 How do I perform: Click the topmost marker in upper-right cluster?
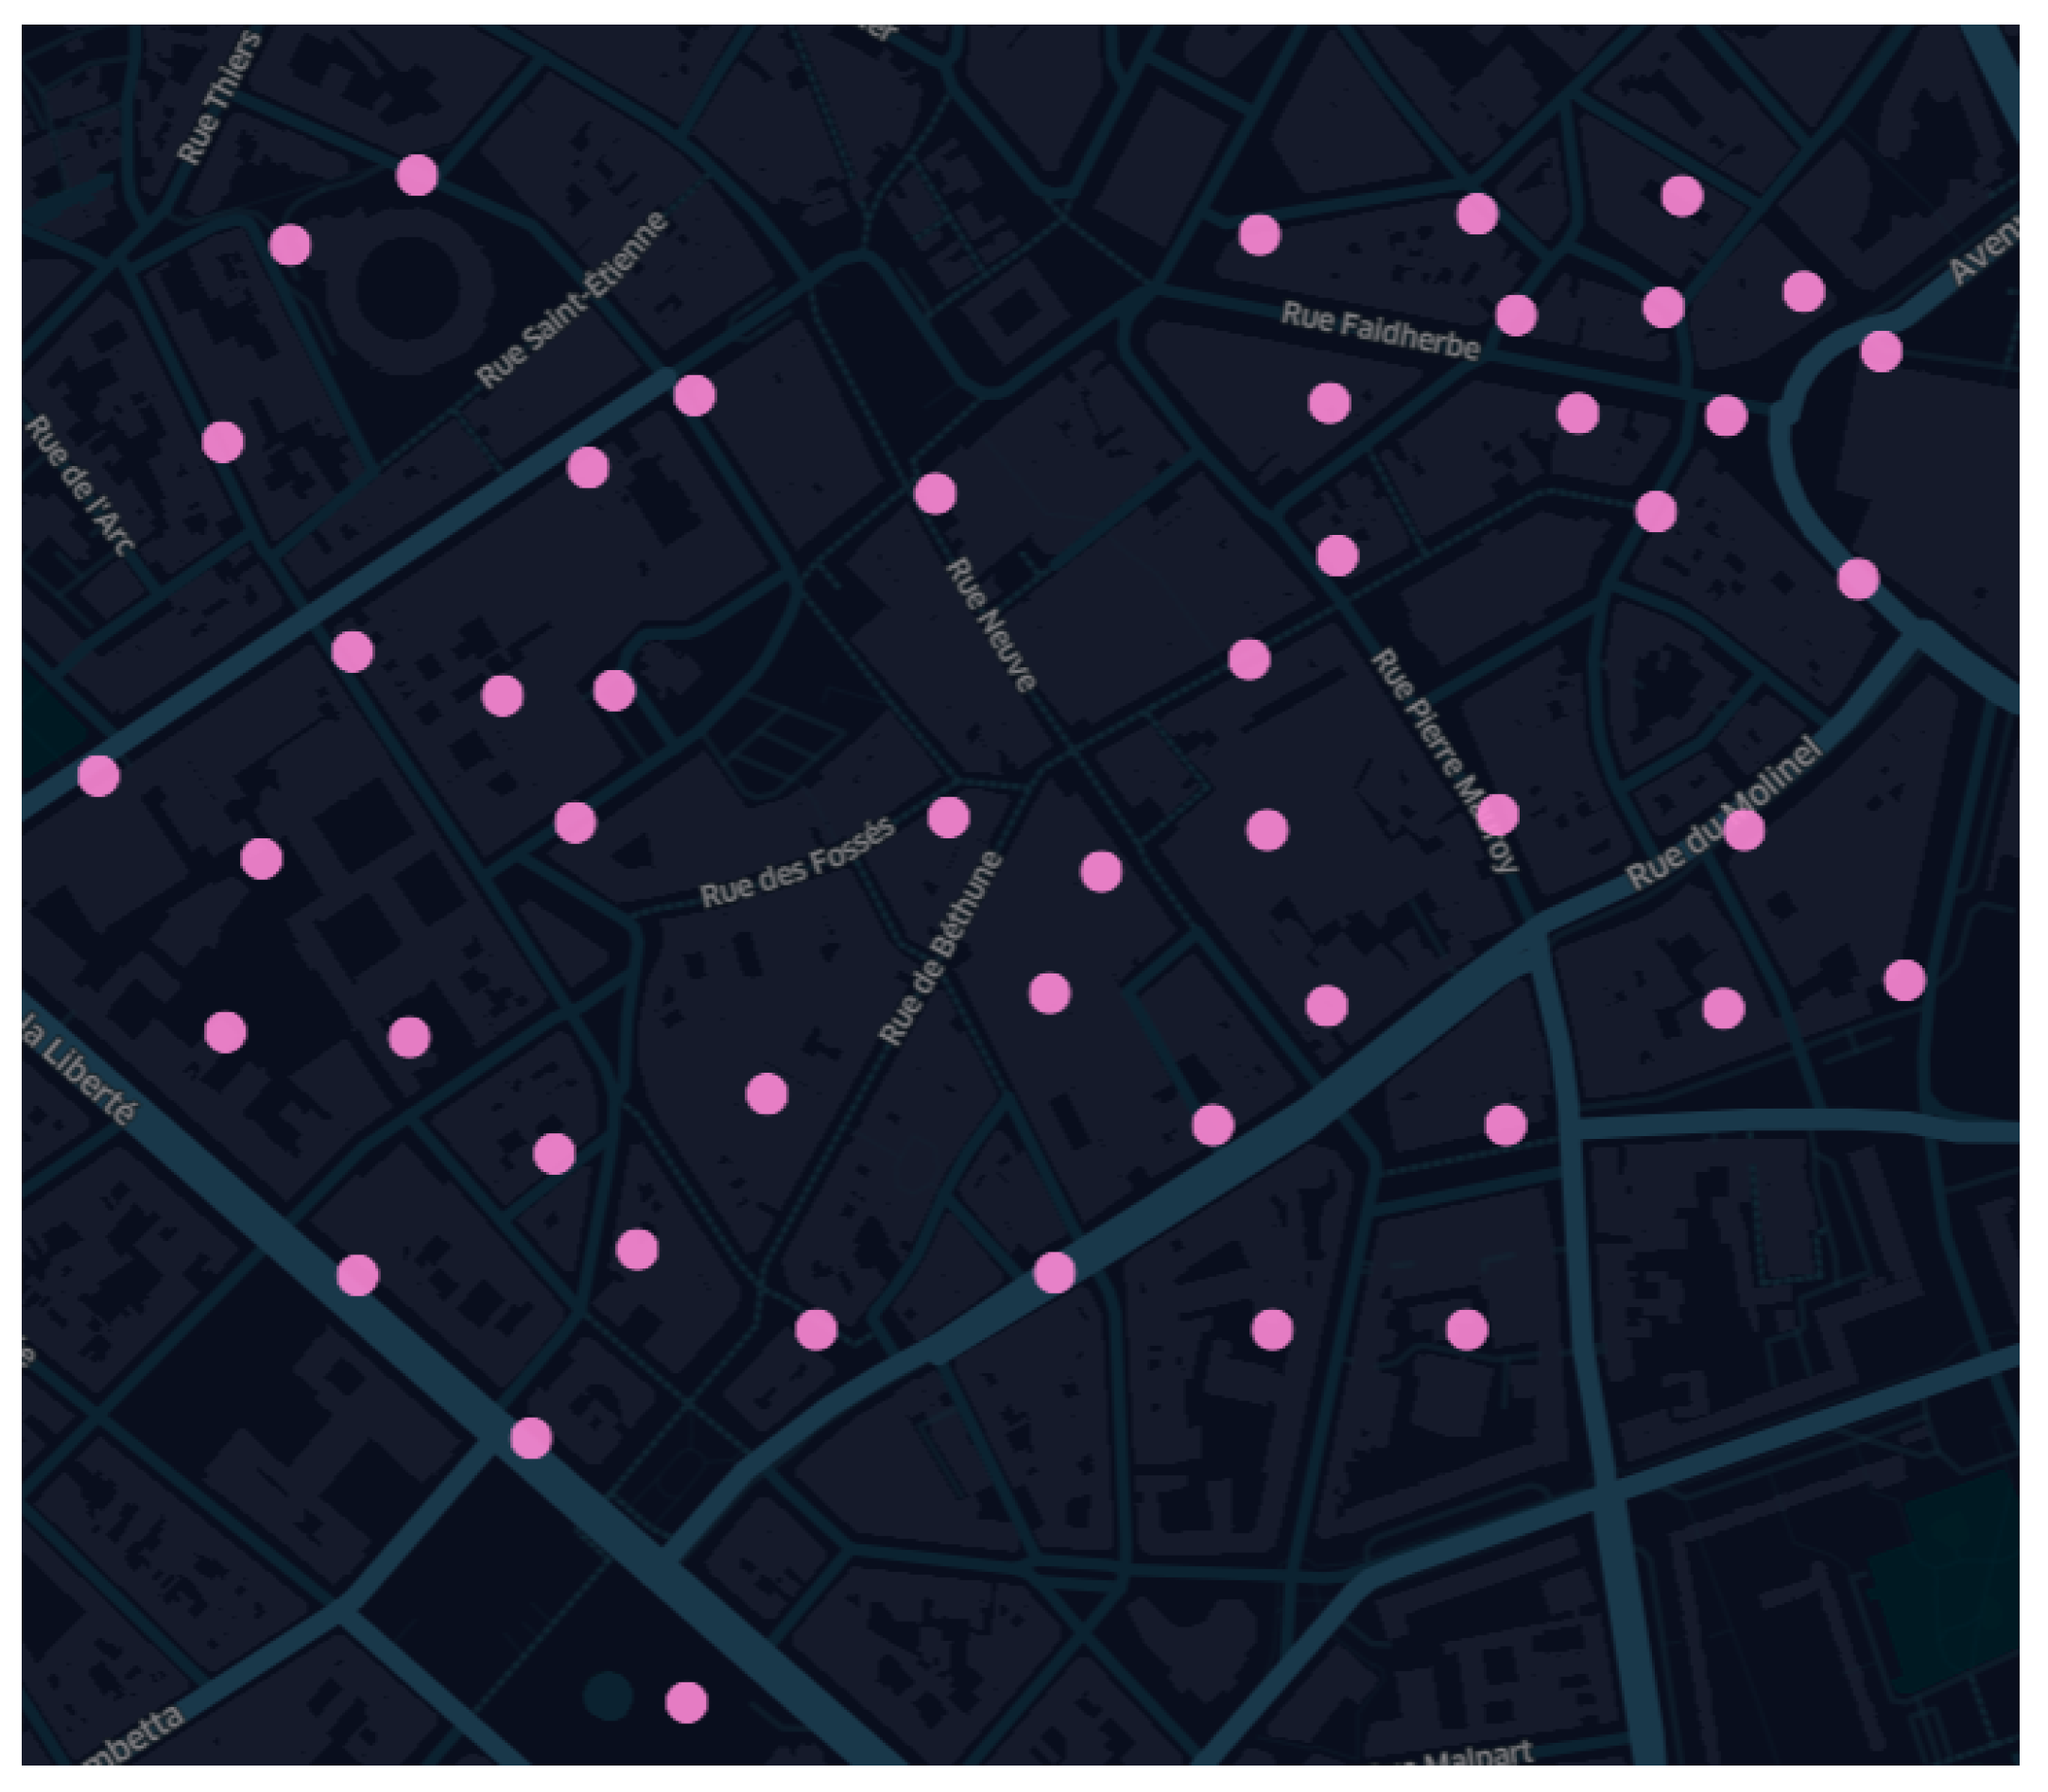pyautogui.click(x=1682, y=195)
